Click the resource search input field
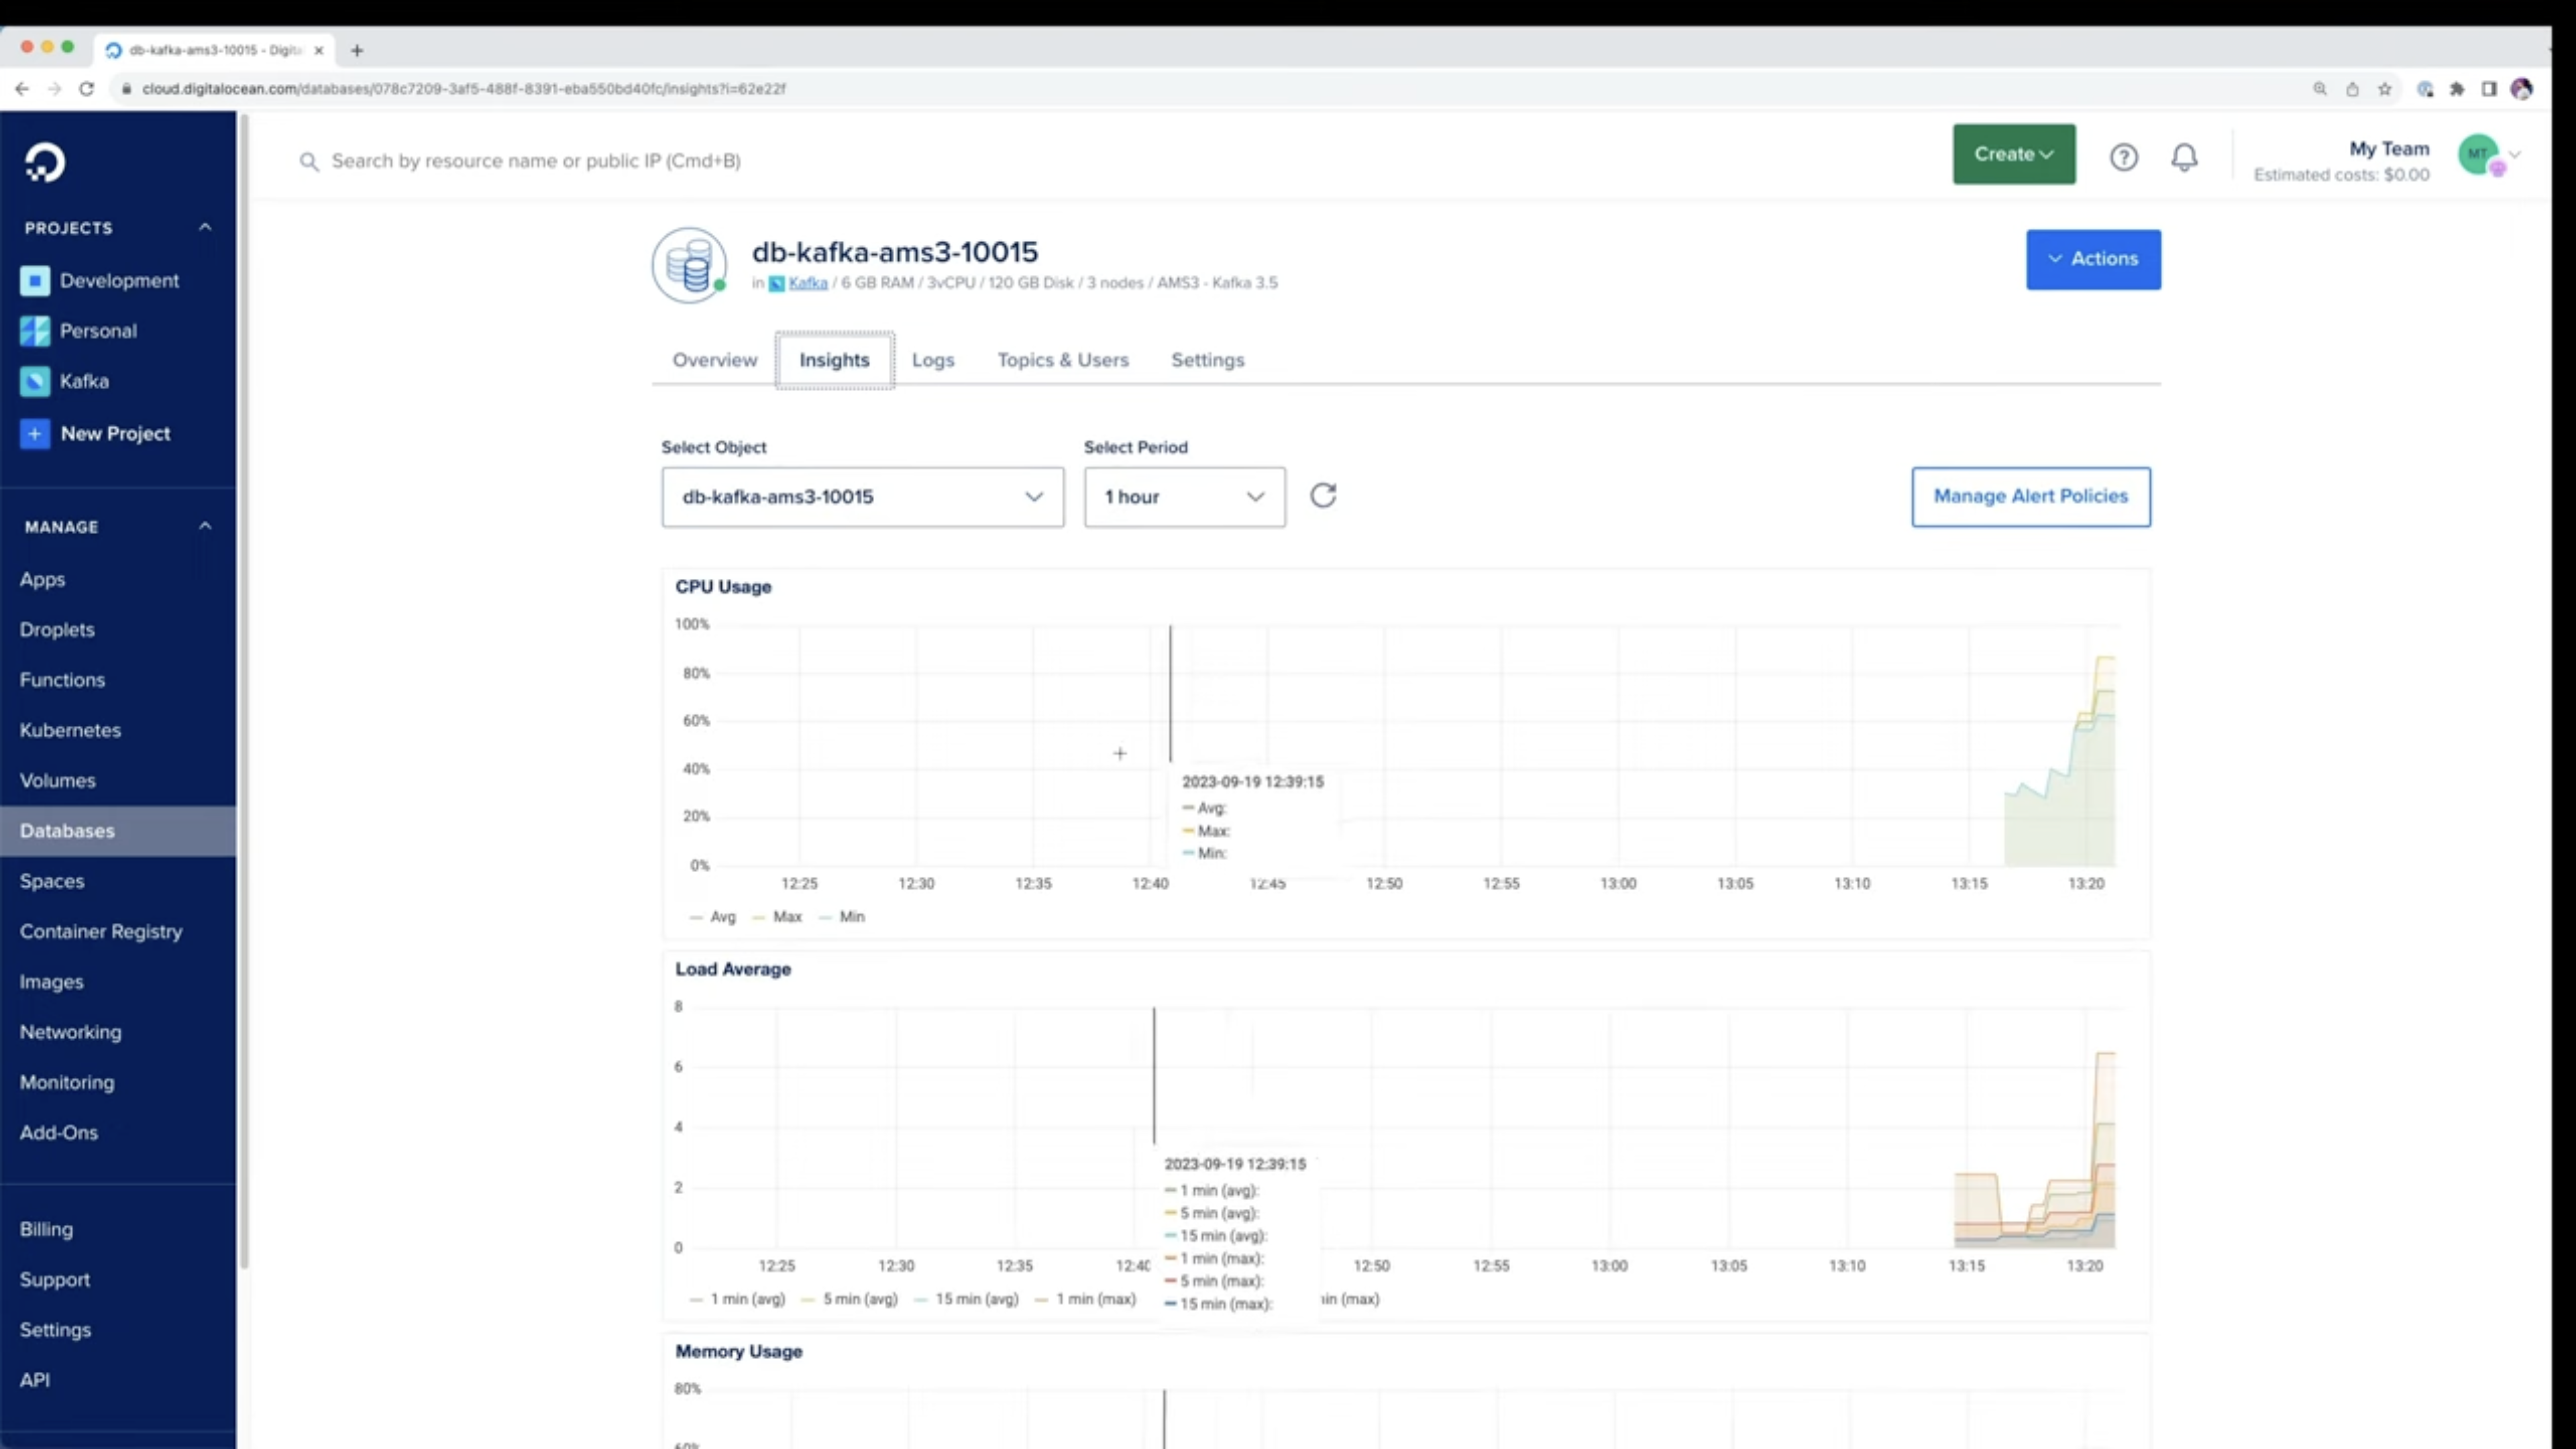The height and width of the screenshot is (1449, 2576). click(x=536, y=161)
